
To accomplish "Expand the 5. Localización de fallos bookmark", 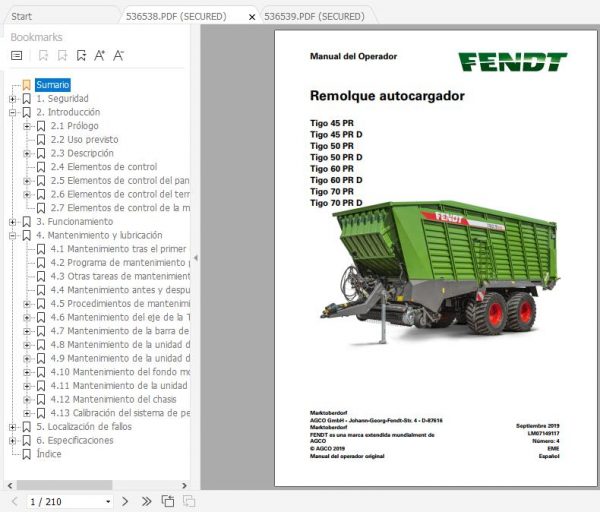I will coord(12,427).
